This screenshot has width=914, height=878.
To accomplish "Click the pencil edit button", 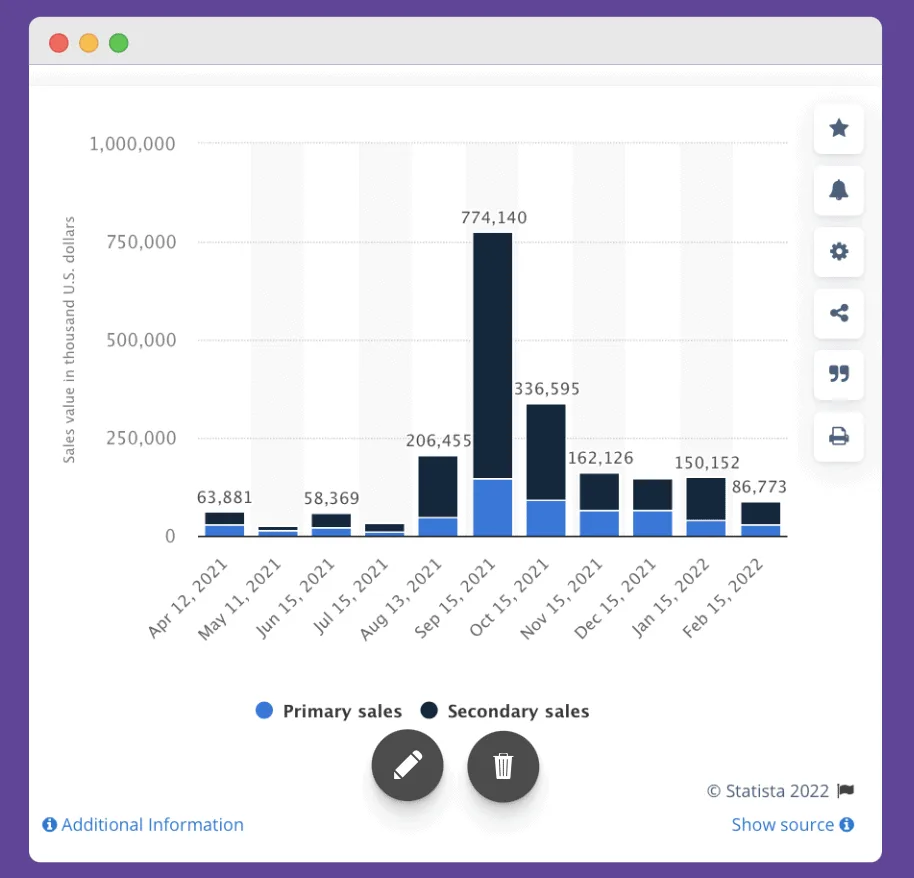I will pos(407,765).
